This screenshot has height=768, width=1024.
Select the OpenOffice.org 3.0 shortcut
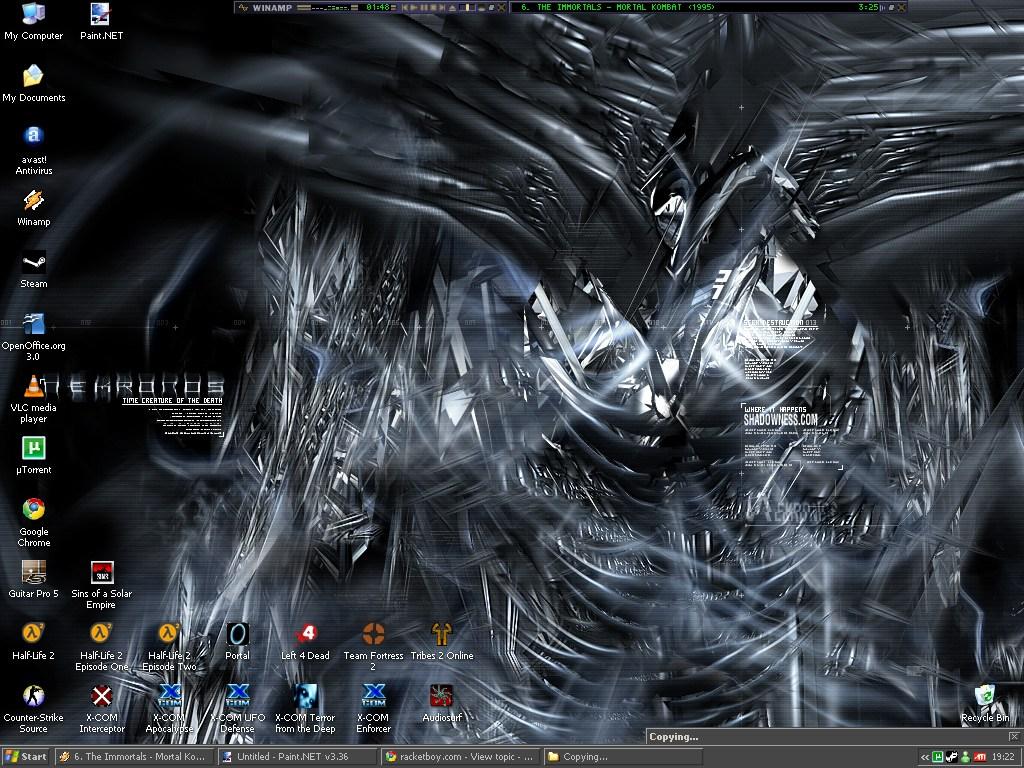coord(33,337)
